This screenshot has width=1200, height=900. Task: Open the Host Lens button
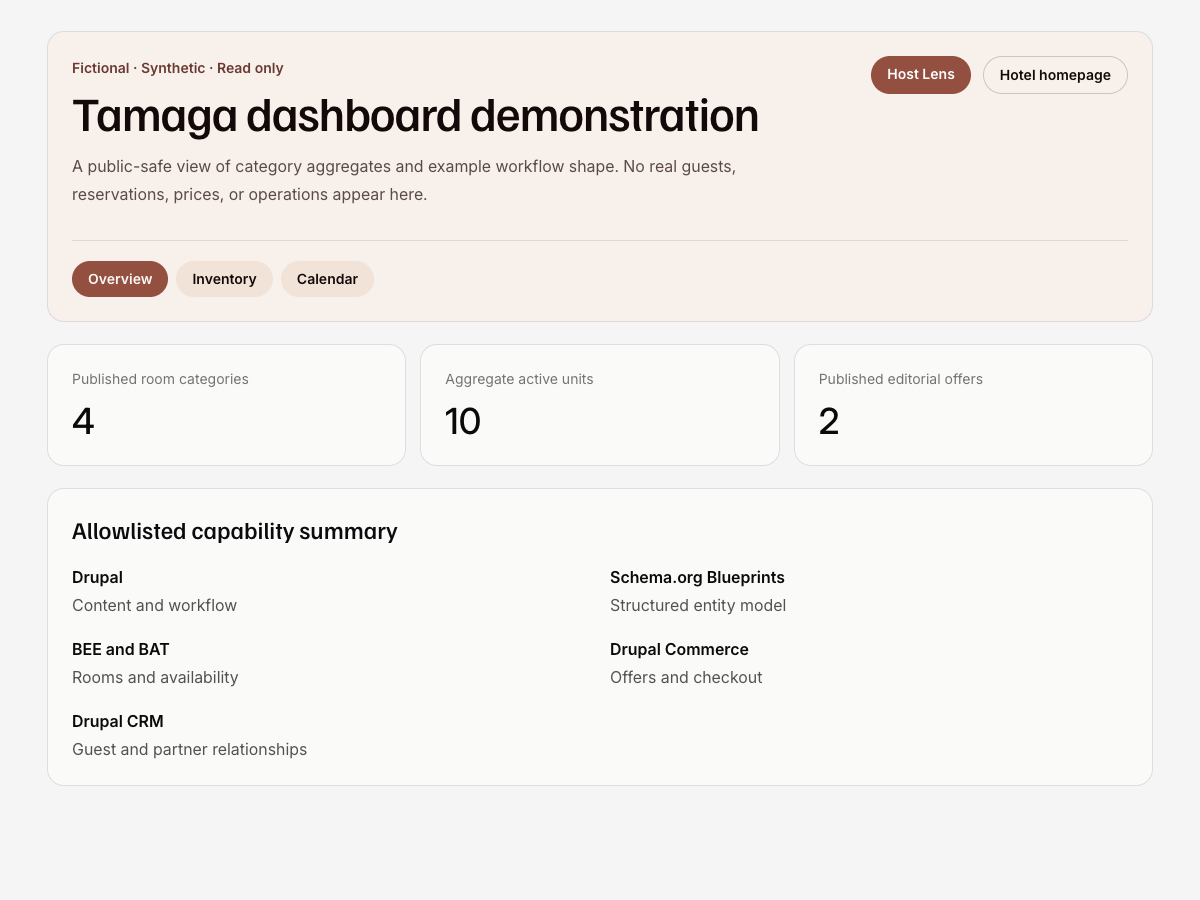point(921,75)
